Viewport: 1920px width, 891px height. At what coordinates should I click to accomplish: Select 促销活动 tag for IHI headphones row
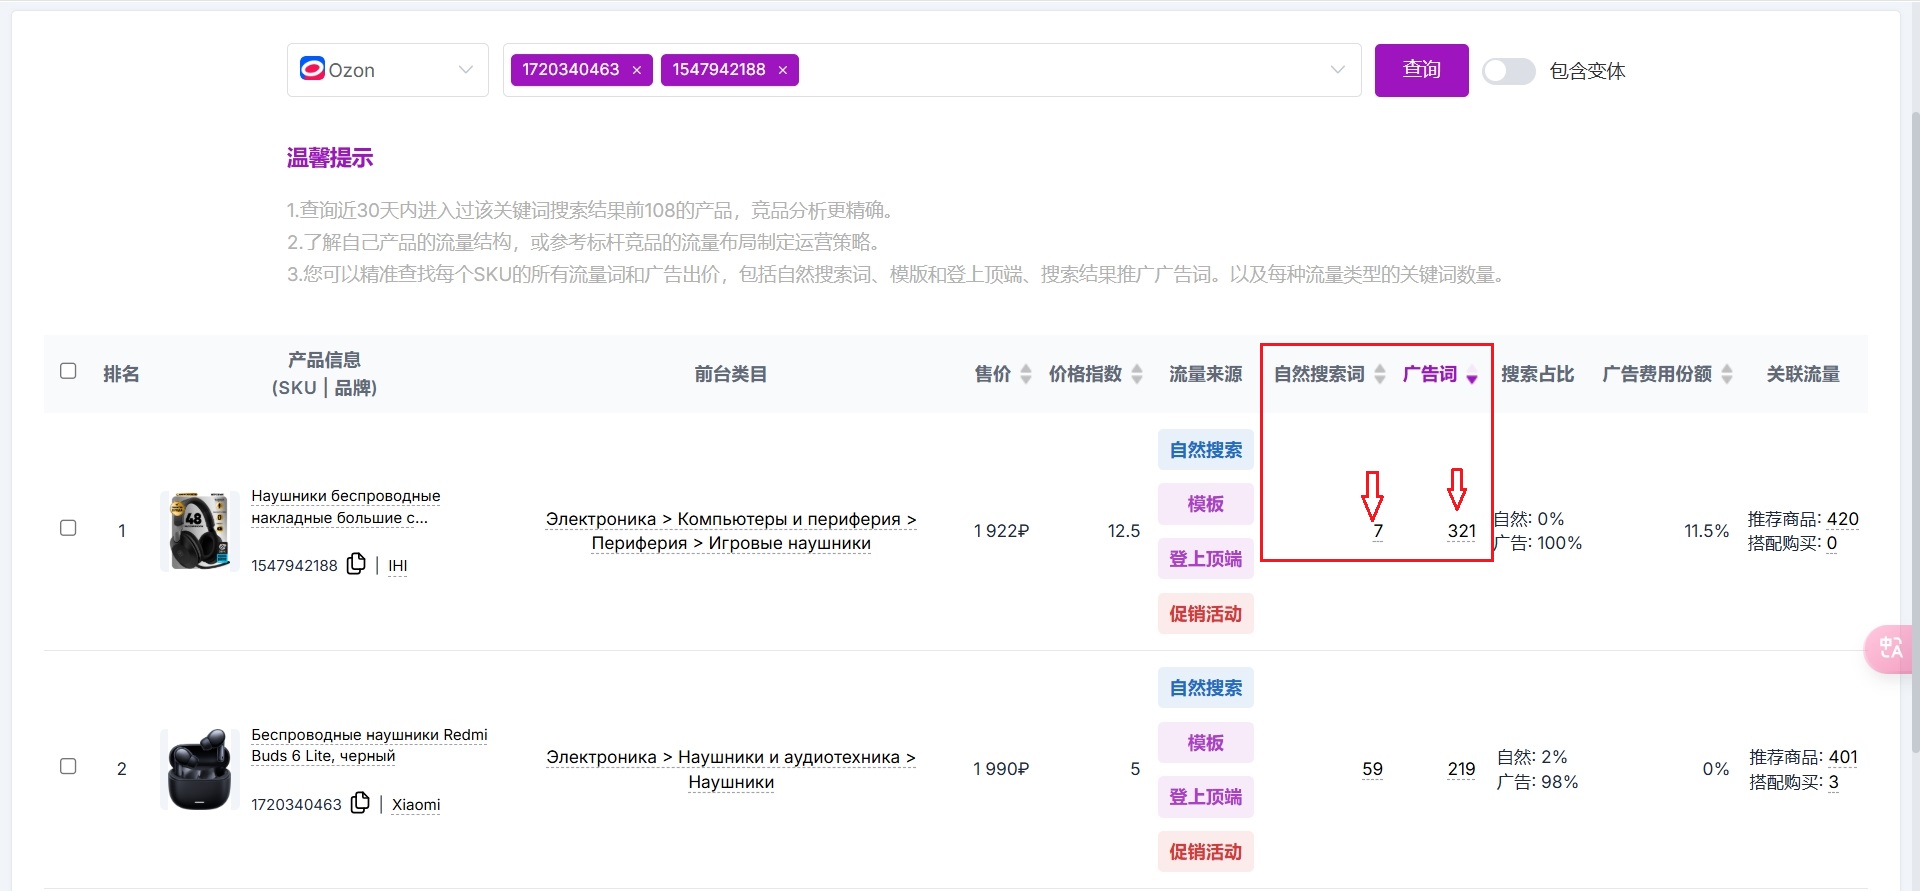(x=1206, y=614)
